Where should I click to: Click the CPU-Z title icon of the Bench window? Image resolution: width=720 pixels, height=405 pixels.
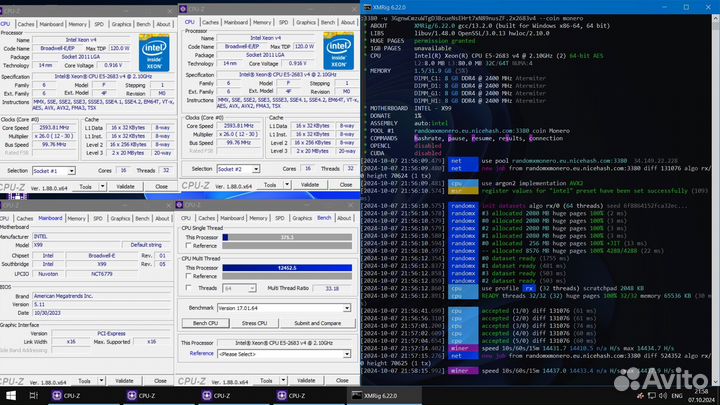coord(180,205)
